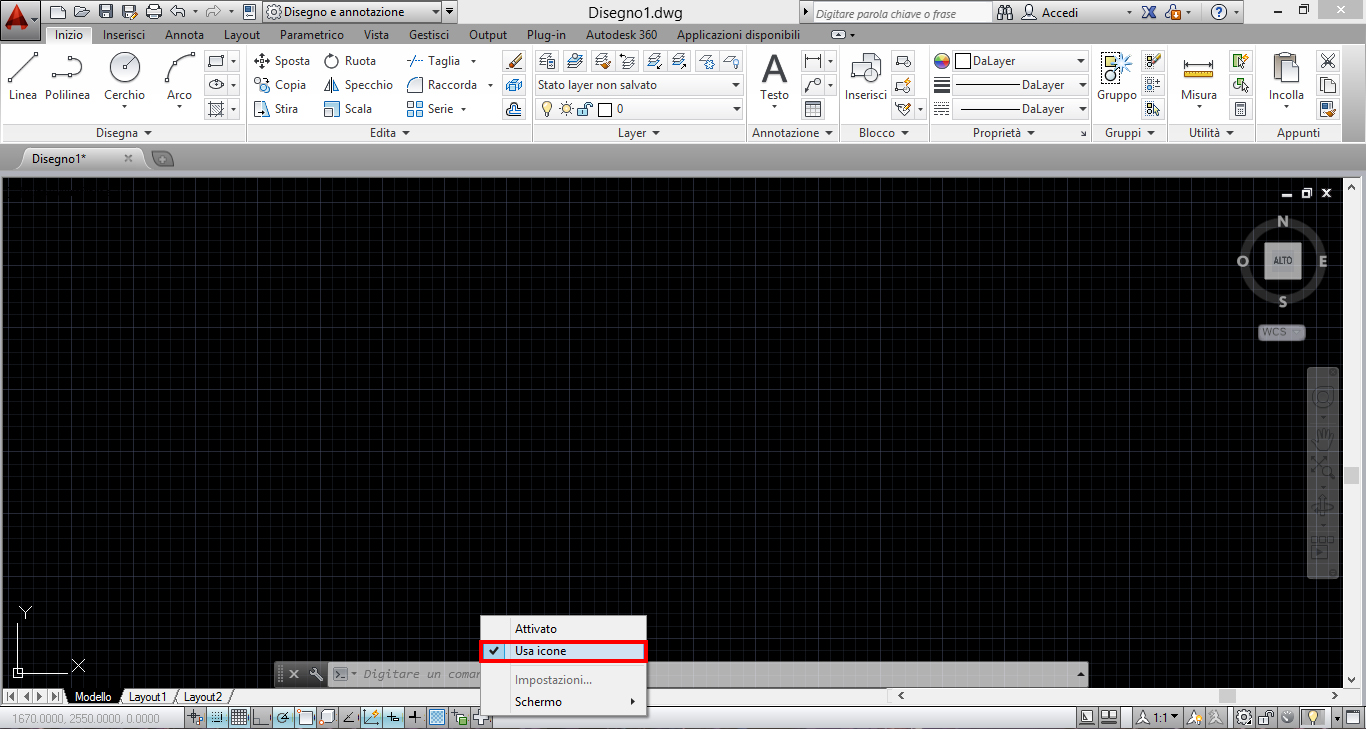The image size is (1366, 729).
Task: Expand the Disegna panel
Action: pyautogui.click(x=124, y=133)
